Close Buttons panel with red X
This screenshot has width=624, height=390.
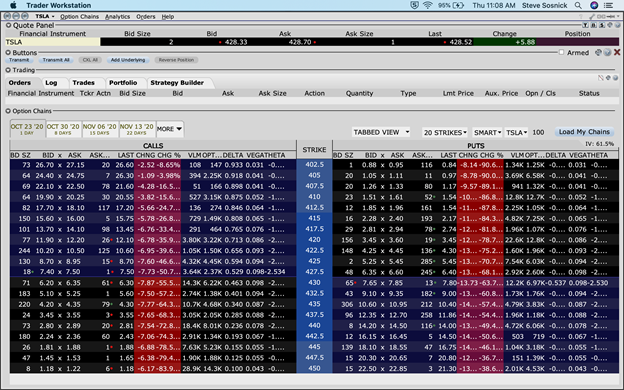pyautogui.click(x=617, y=52)
